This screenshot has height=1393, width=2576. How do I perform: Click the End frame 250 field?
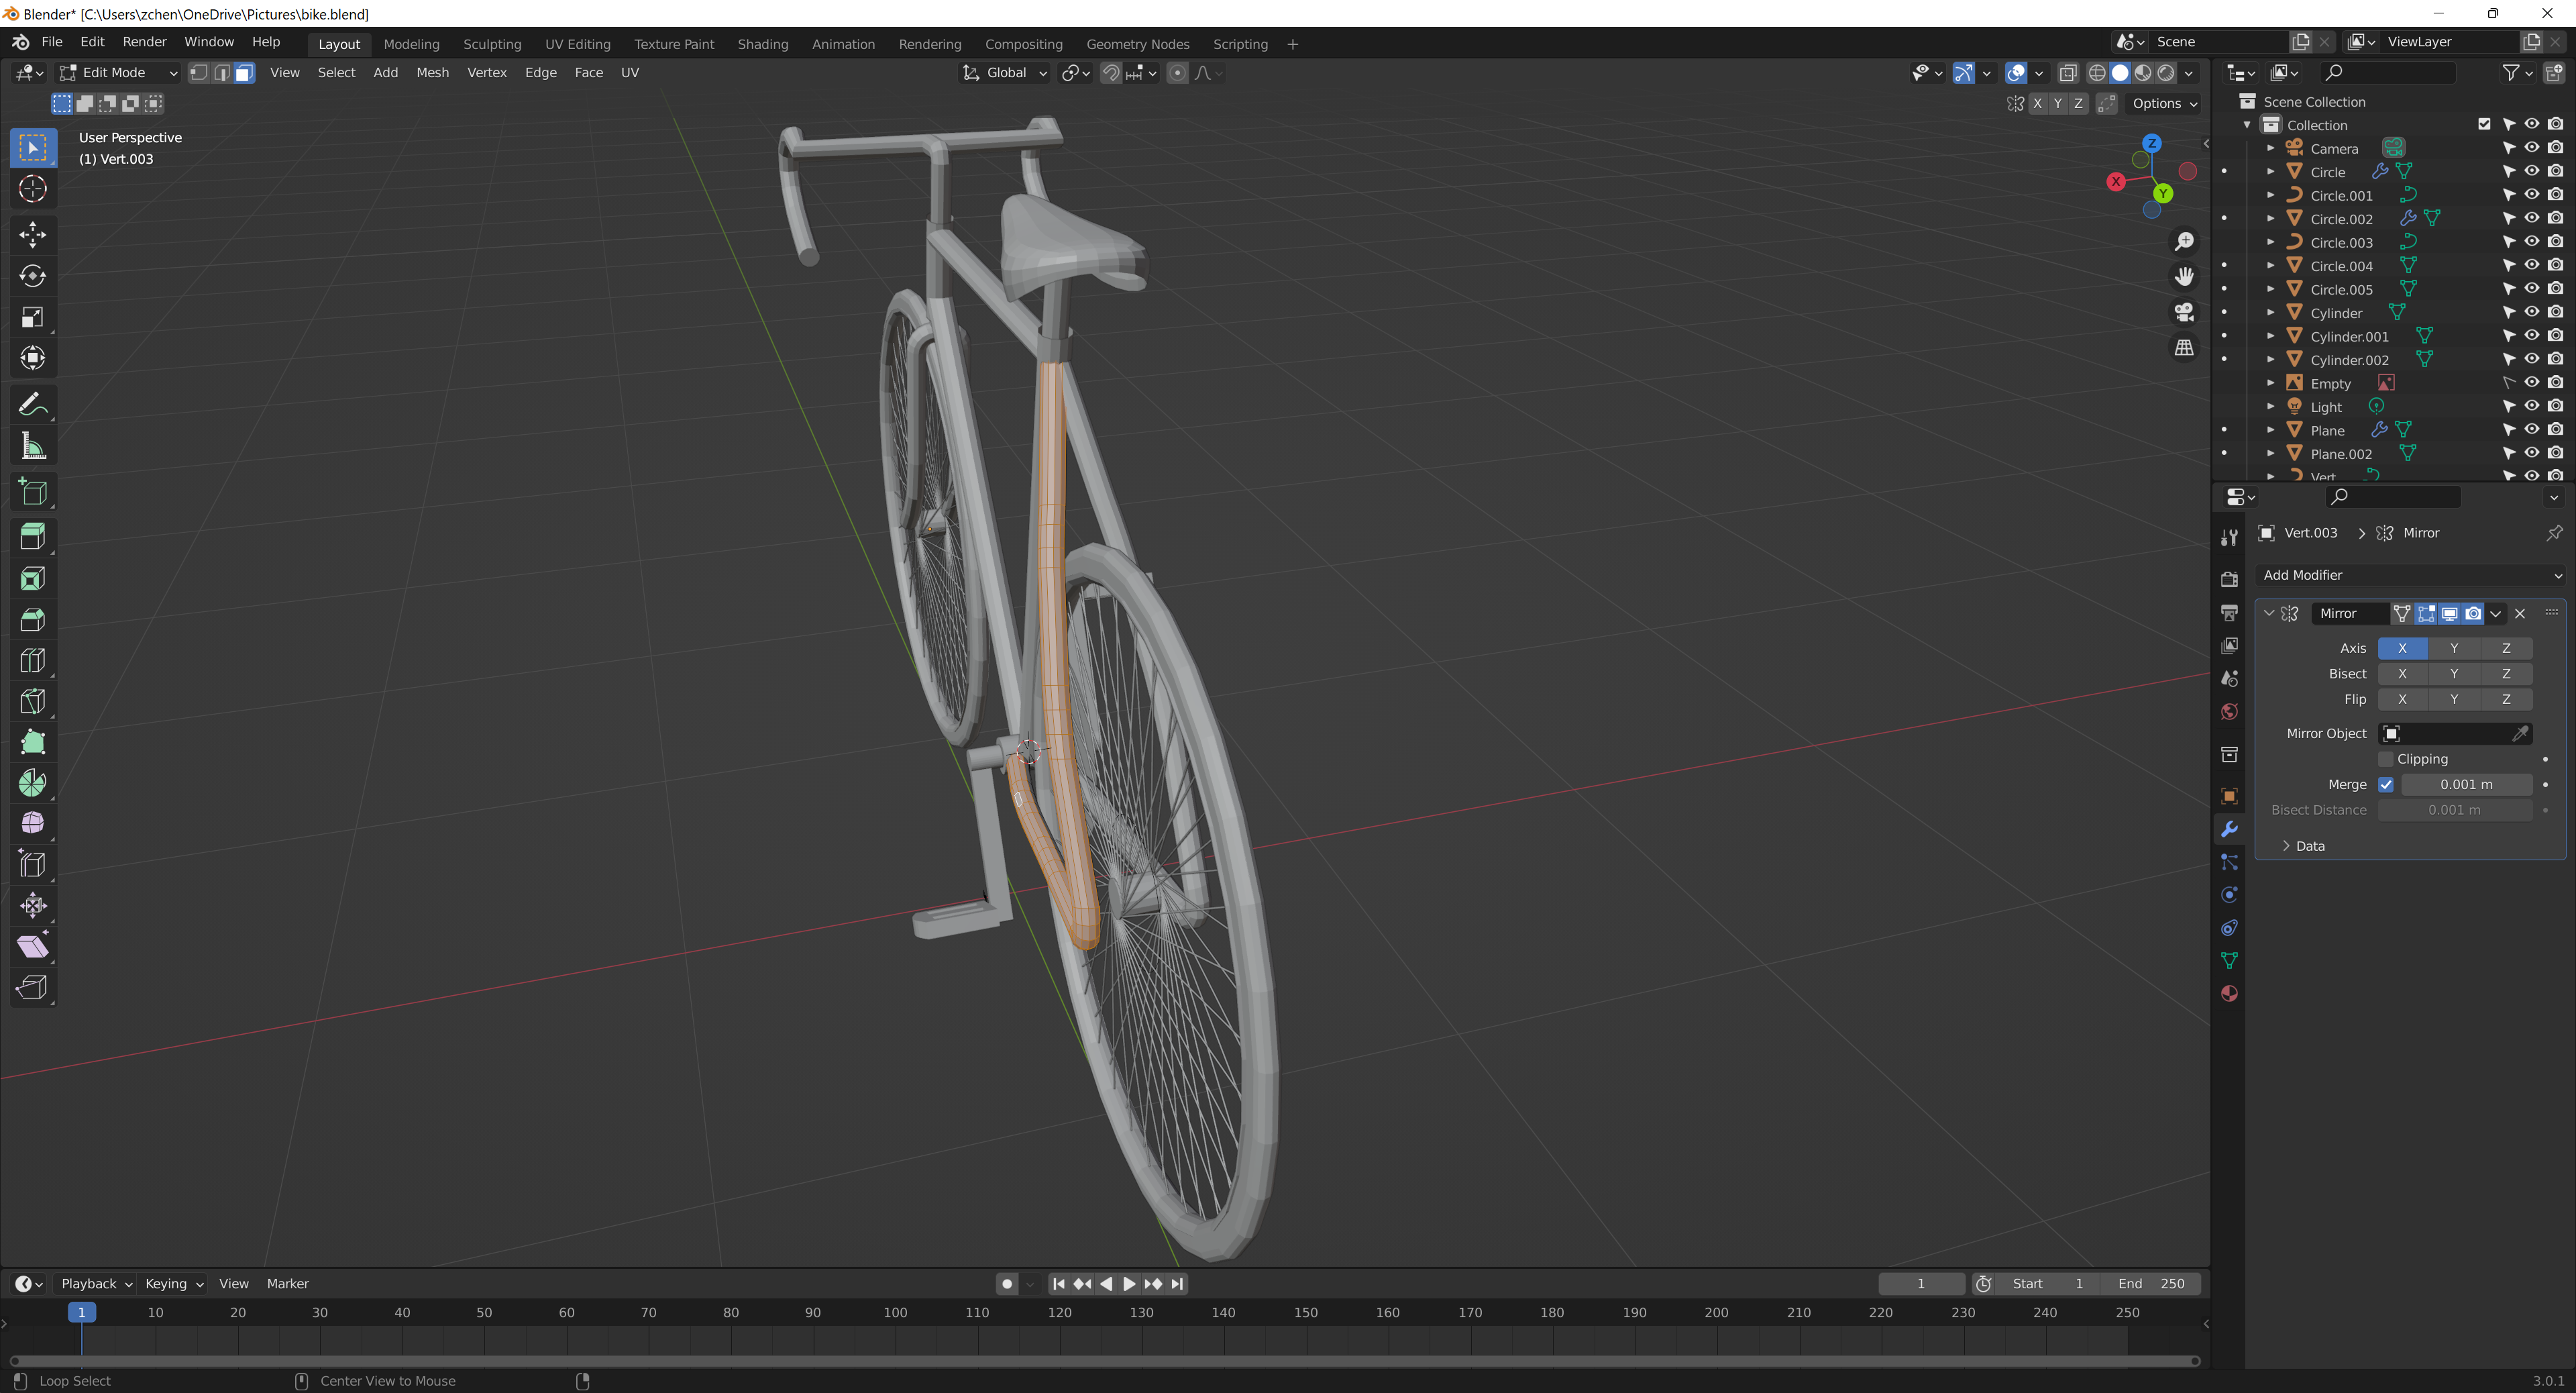point(2150,1283)
